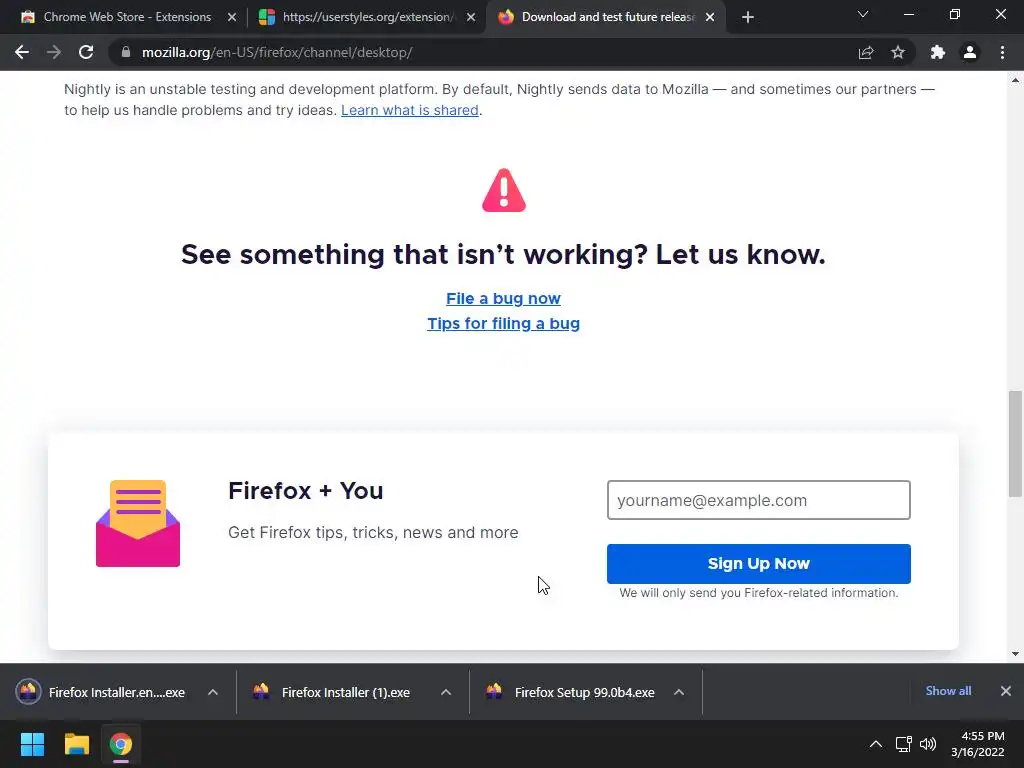Click the page's vertical scrollbar thumb
This screenshot has height=768, width=1024.
point(1015,444)
